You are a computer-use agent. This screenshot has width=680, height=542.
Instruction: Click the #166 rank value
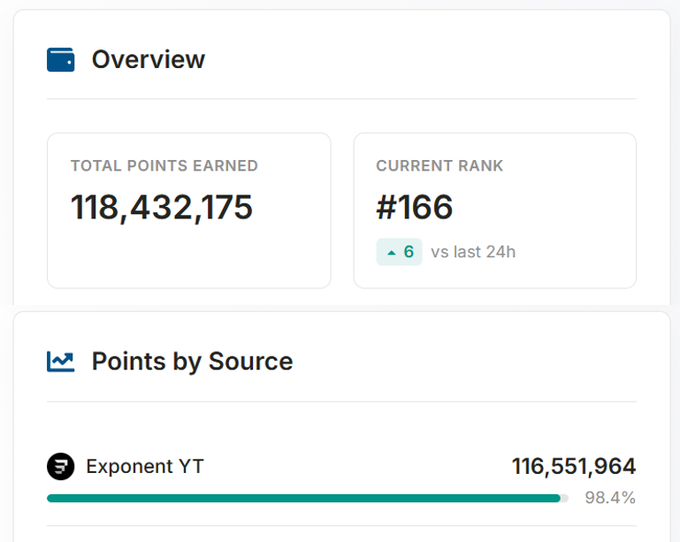tap(415, 207)
